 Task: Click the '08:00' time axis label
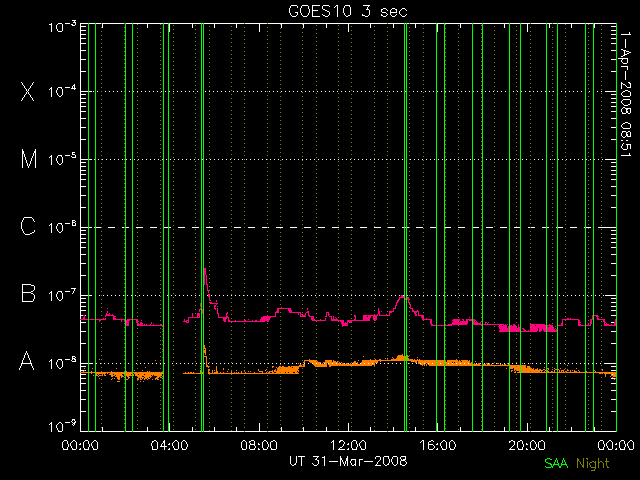pos(259,445)
